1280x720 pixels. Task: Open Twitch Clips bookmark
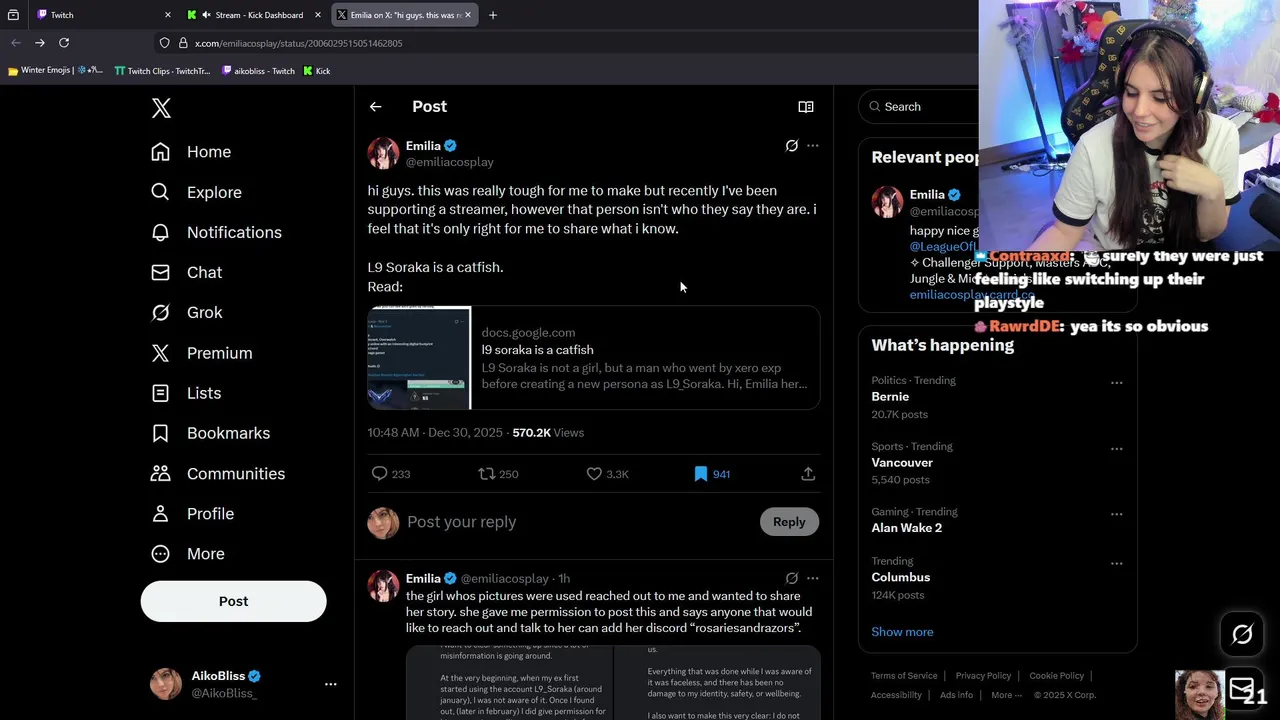[x=162, y=71]
